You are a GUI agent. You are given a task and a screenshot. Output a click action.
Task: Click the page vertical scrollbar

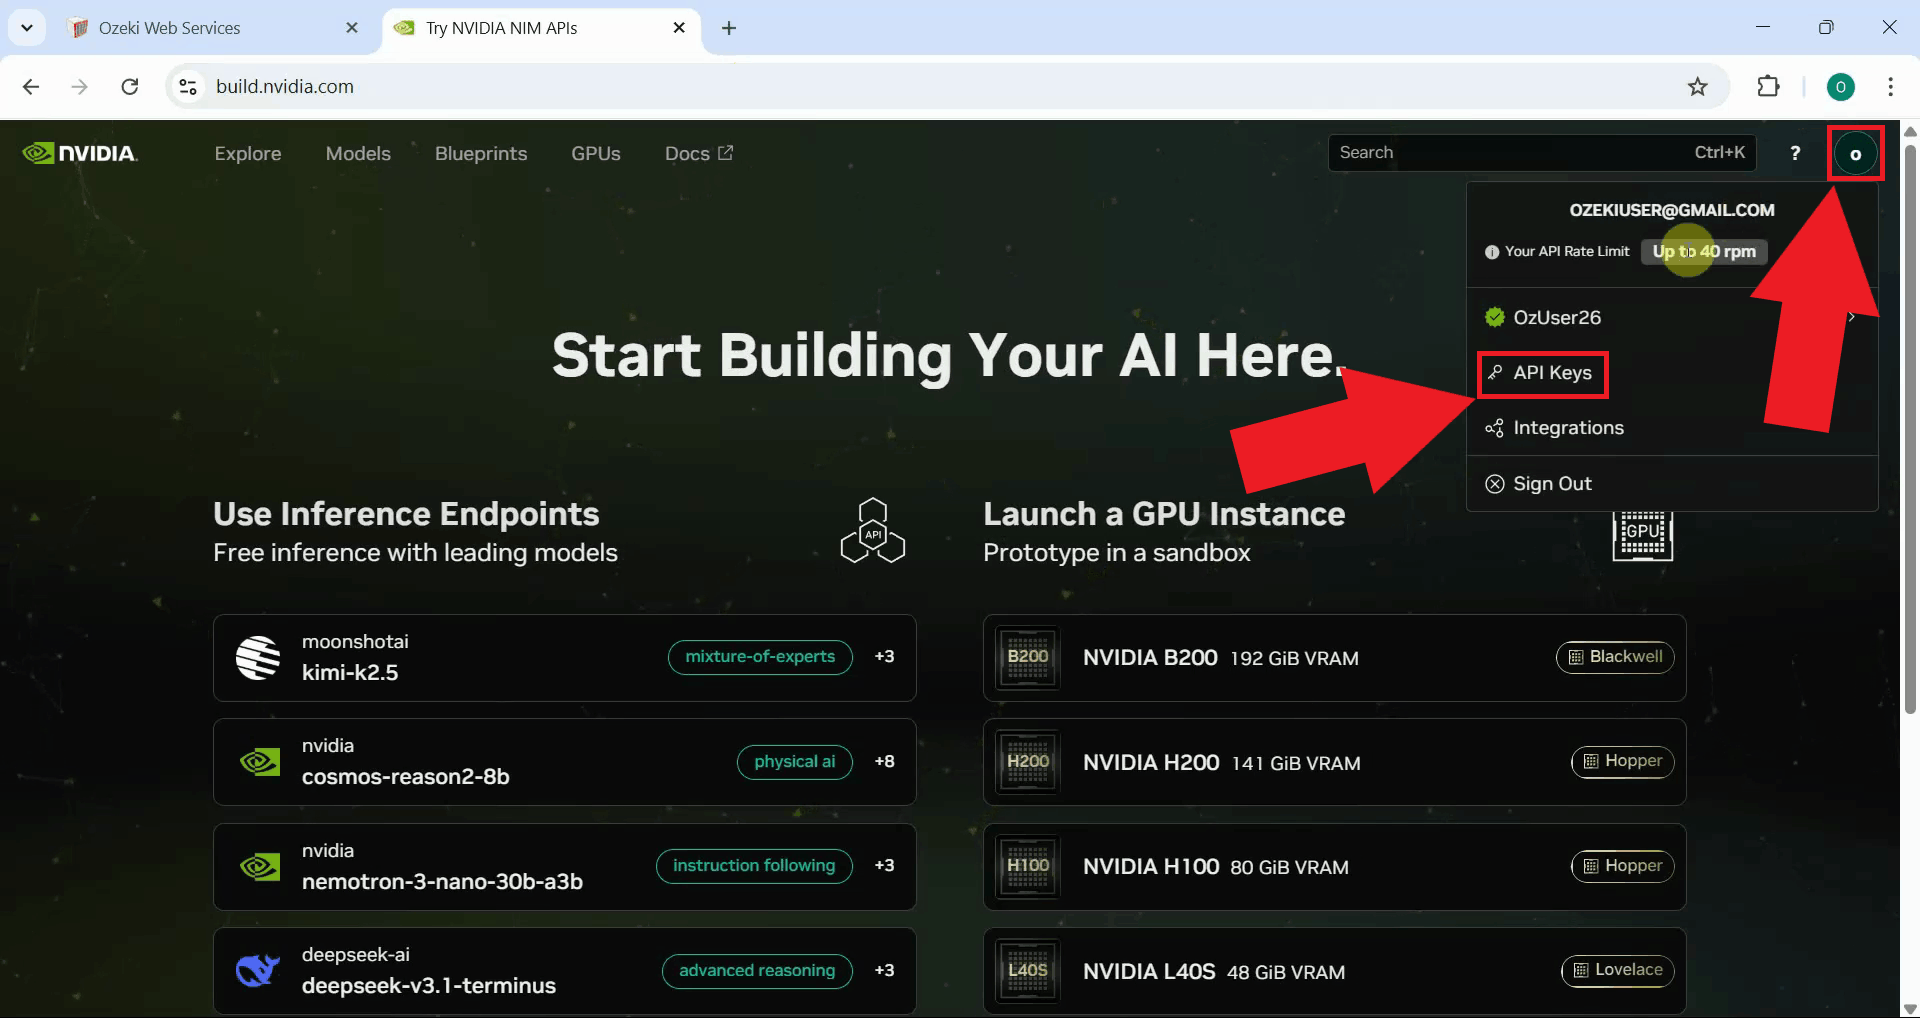[1910, 430]
